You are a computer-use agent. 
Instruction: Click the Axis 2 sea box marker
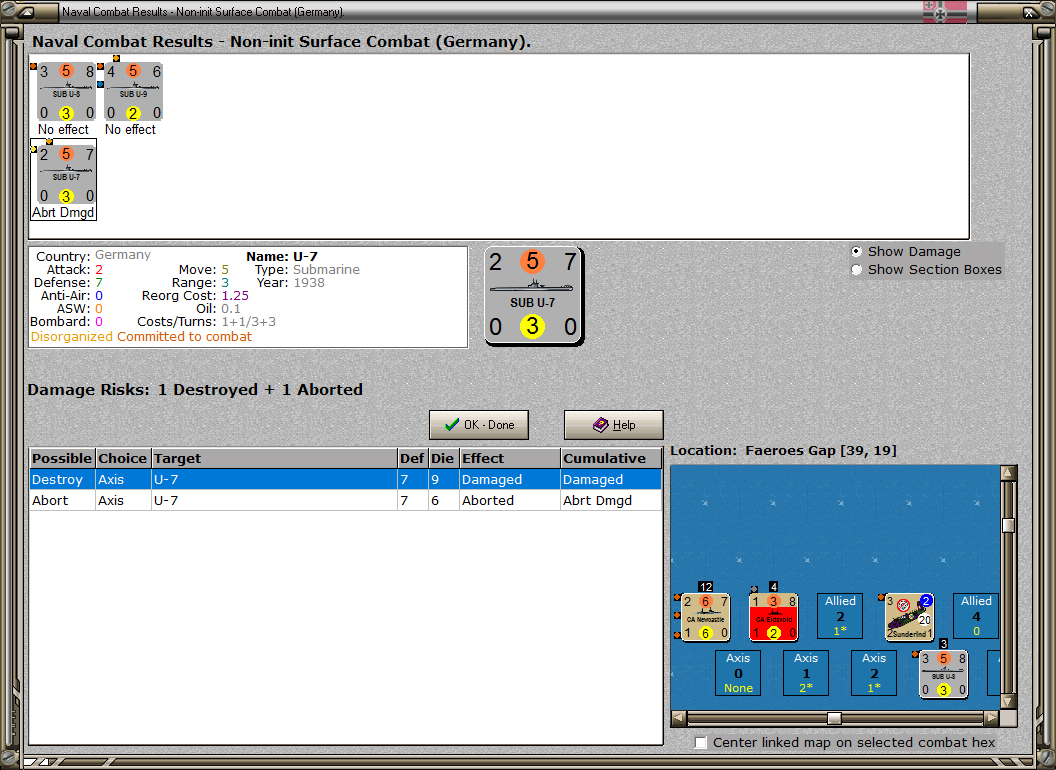pos(874,672)
